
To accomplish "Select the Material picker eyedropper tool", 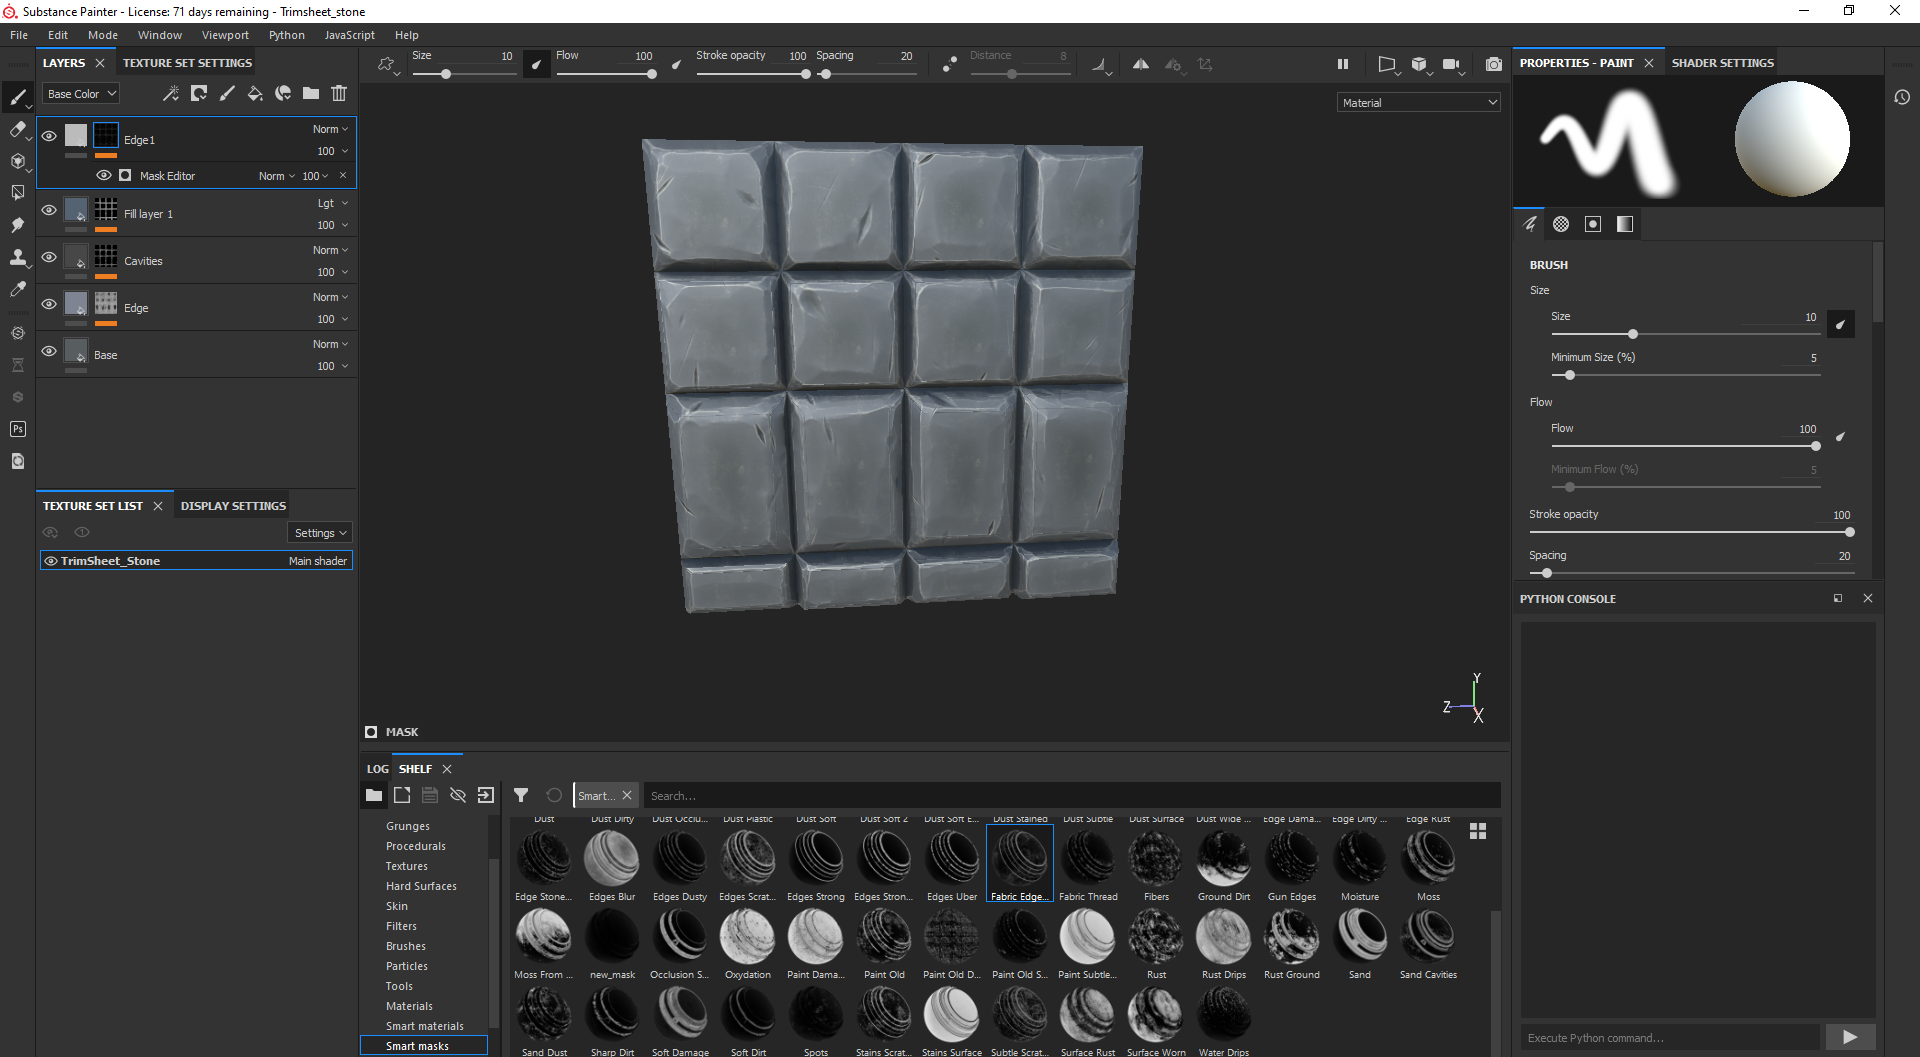I will click(17, 289).
